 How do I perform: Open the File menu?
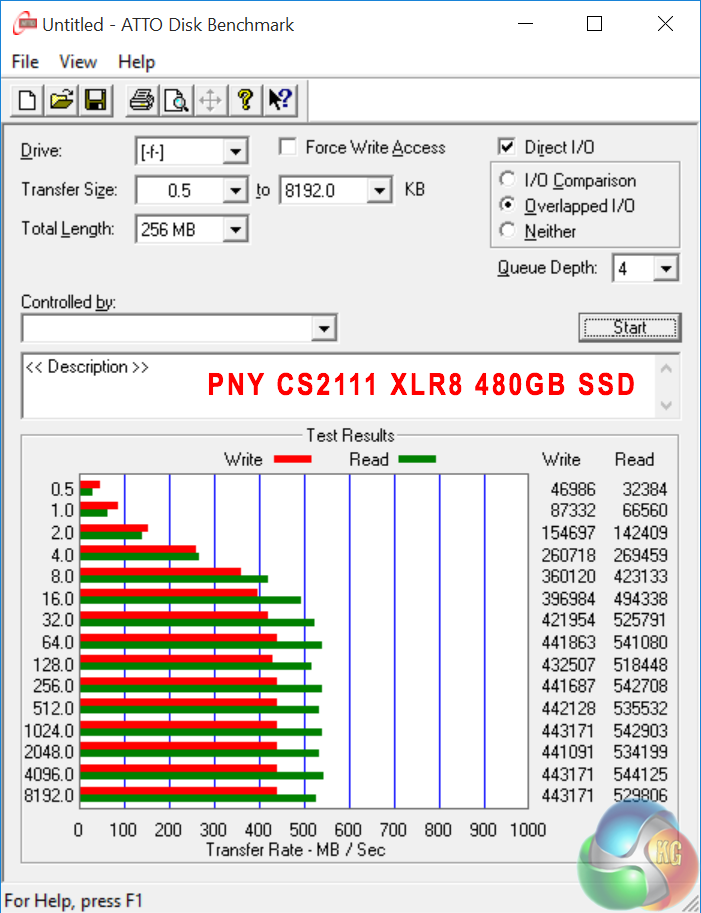pyautogui.click(x=25, y=62)
